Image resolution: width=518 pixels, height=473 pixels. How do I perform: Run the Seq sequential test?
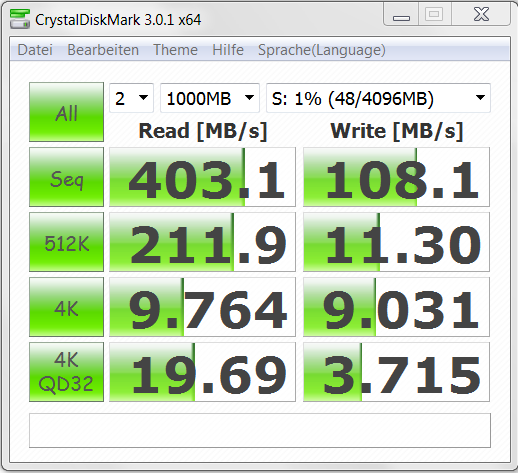[66, 177]
